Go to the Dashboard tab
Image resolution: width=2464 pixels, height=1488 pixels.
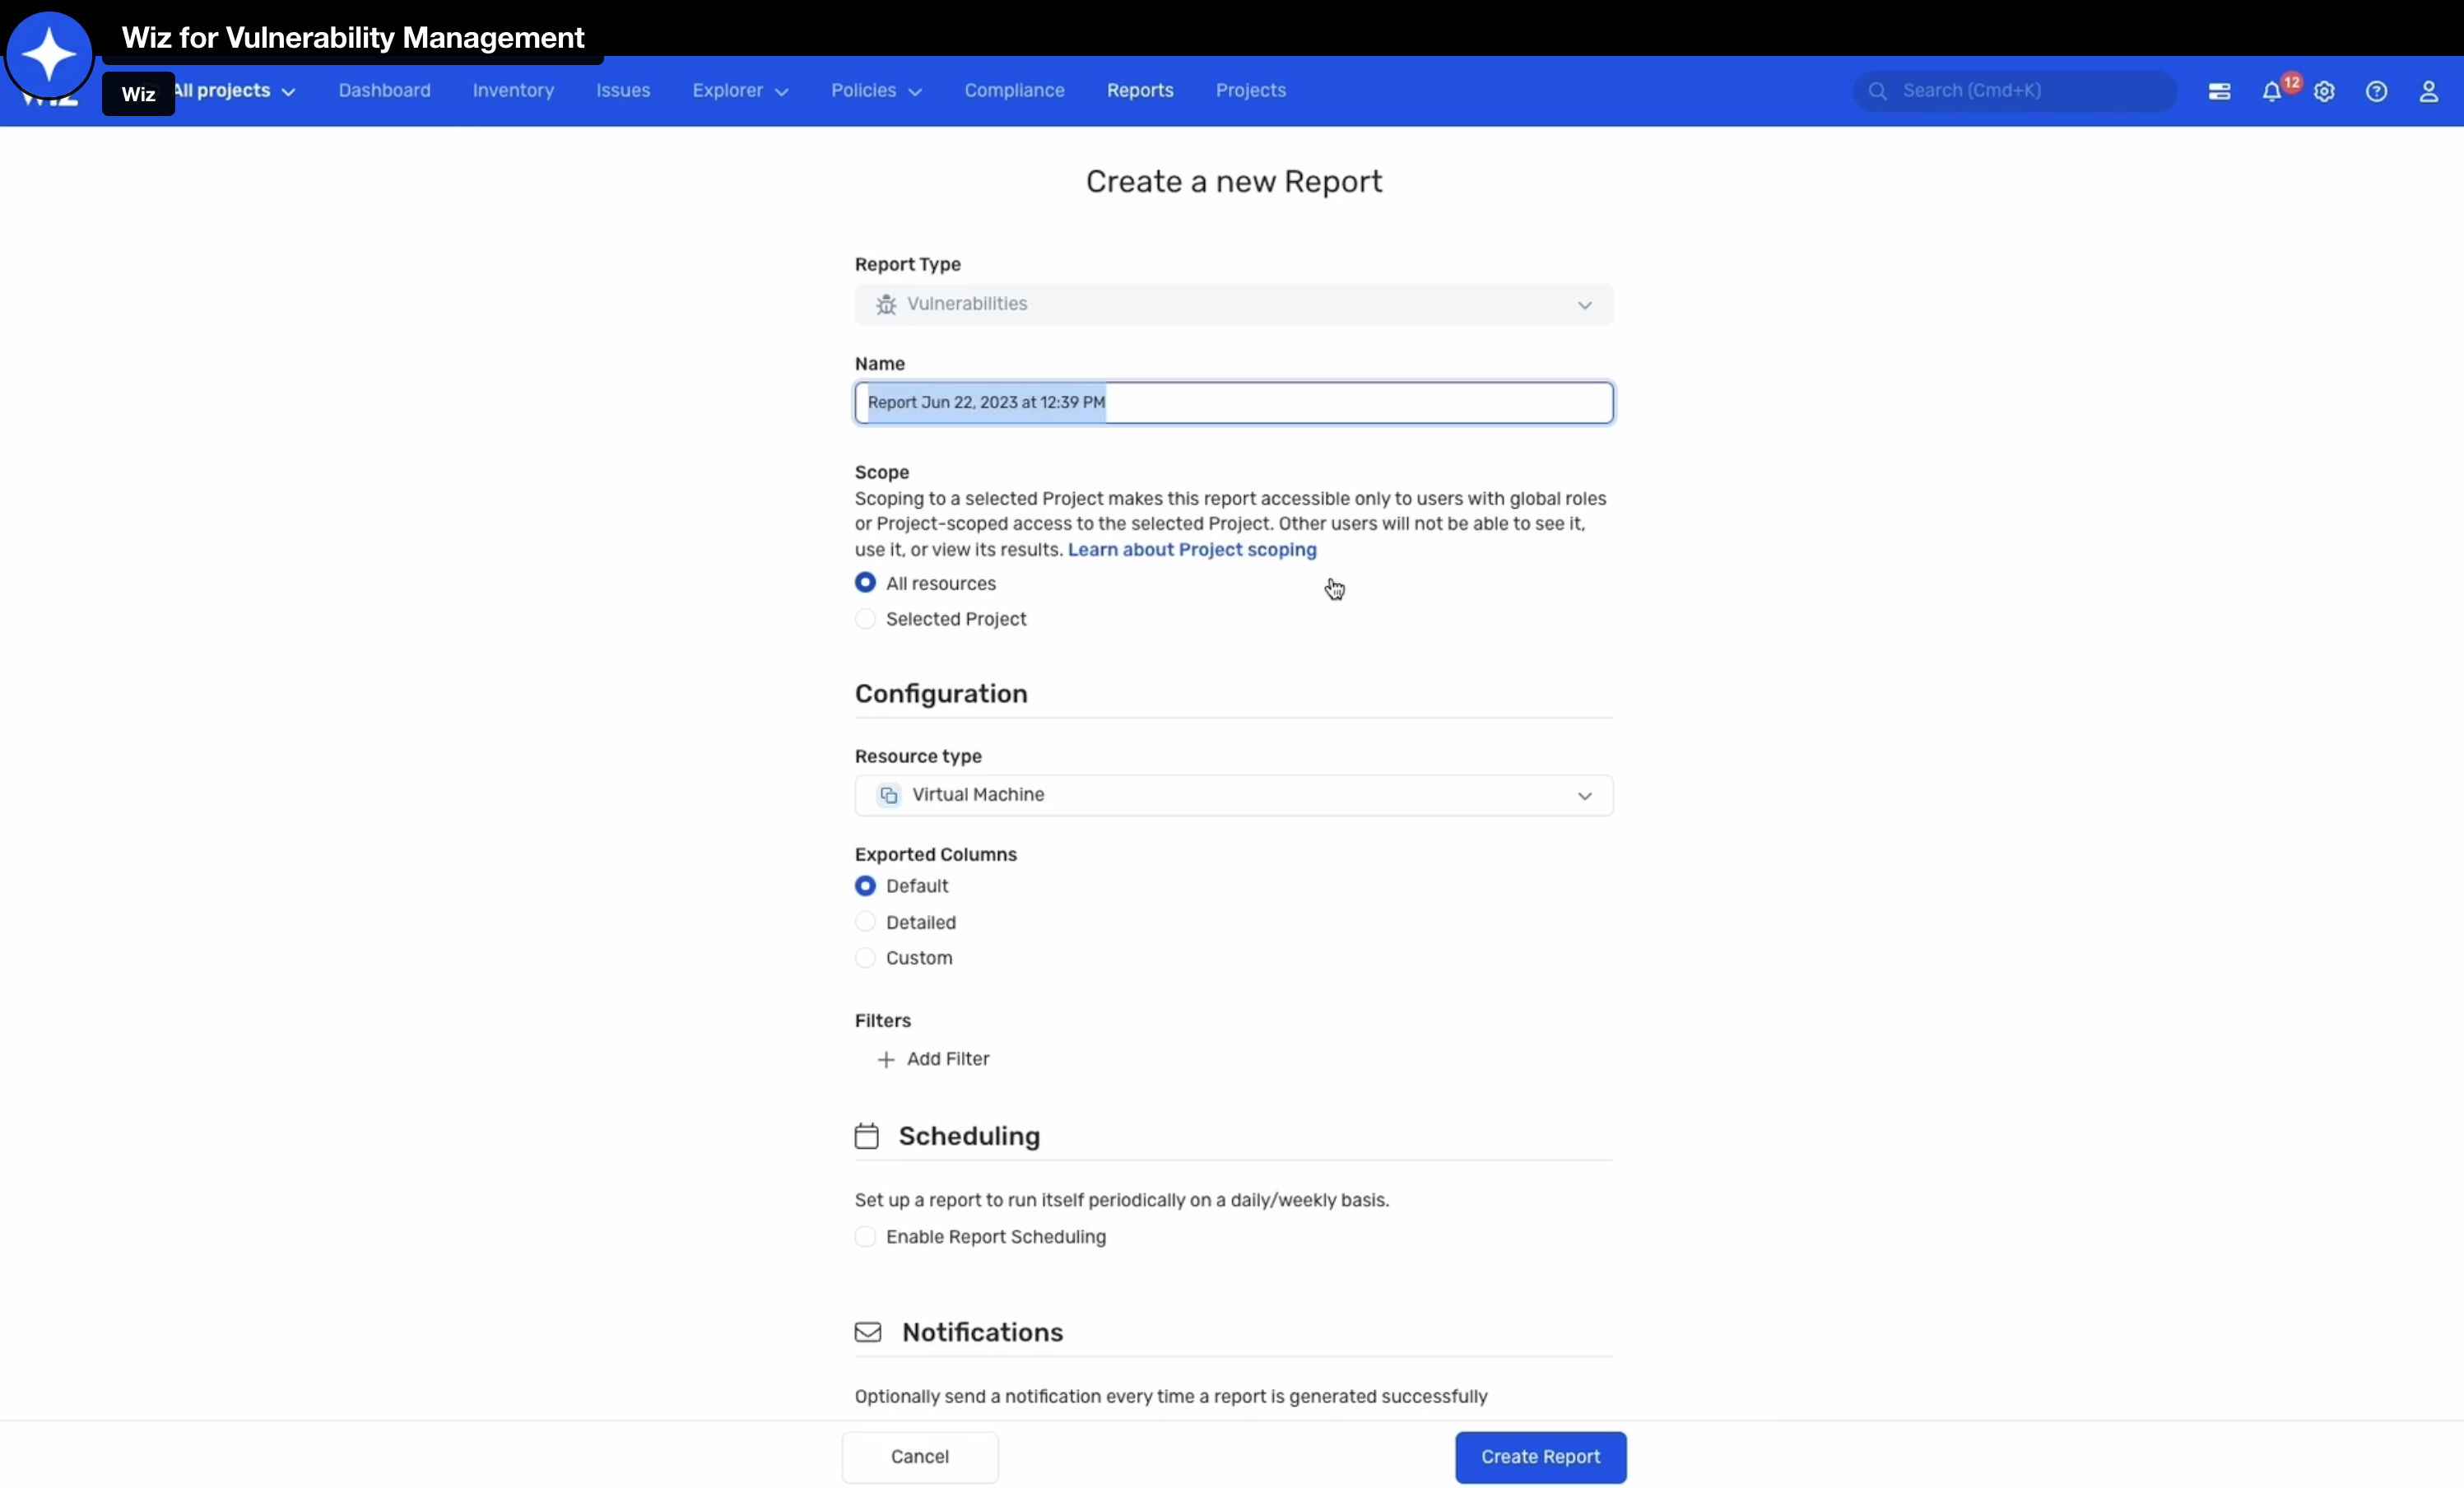(x=384, y=91)
